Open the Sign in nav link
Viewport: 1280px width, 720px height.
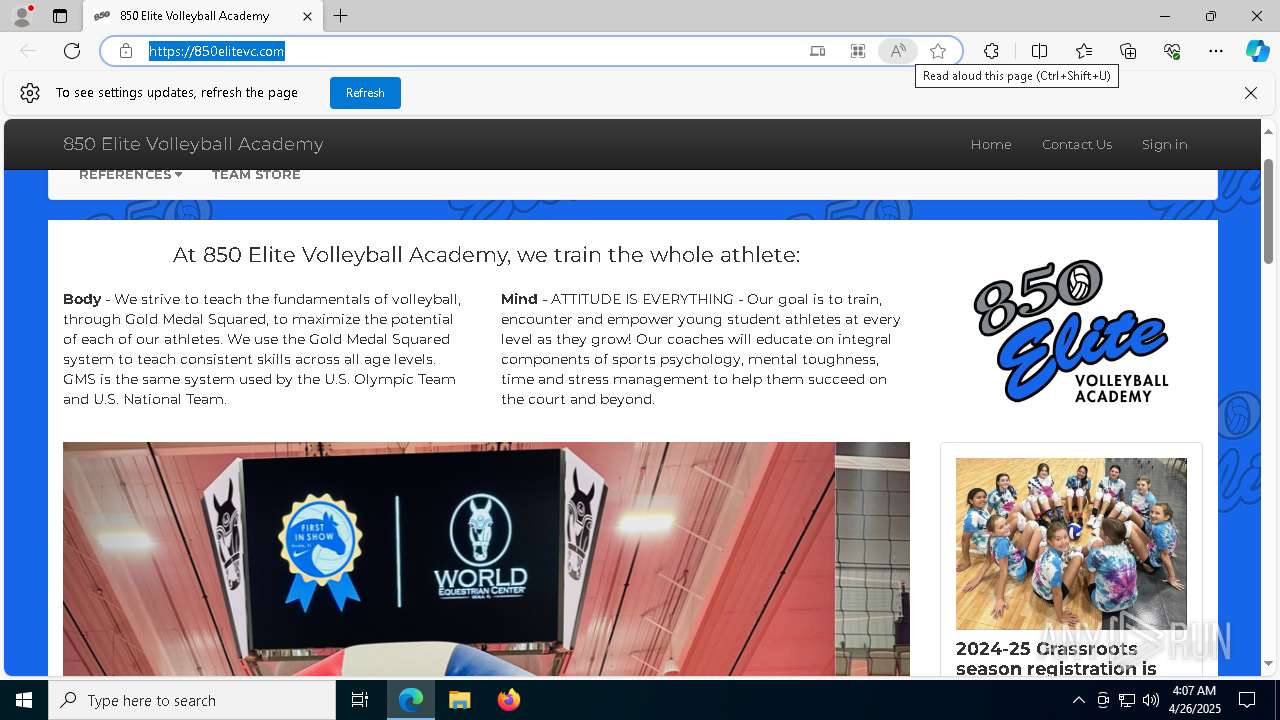[x=1165, y=144]
